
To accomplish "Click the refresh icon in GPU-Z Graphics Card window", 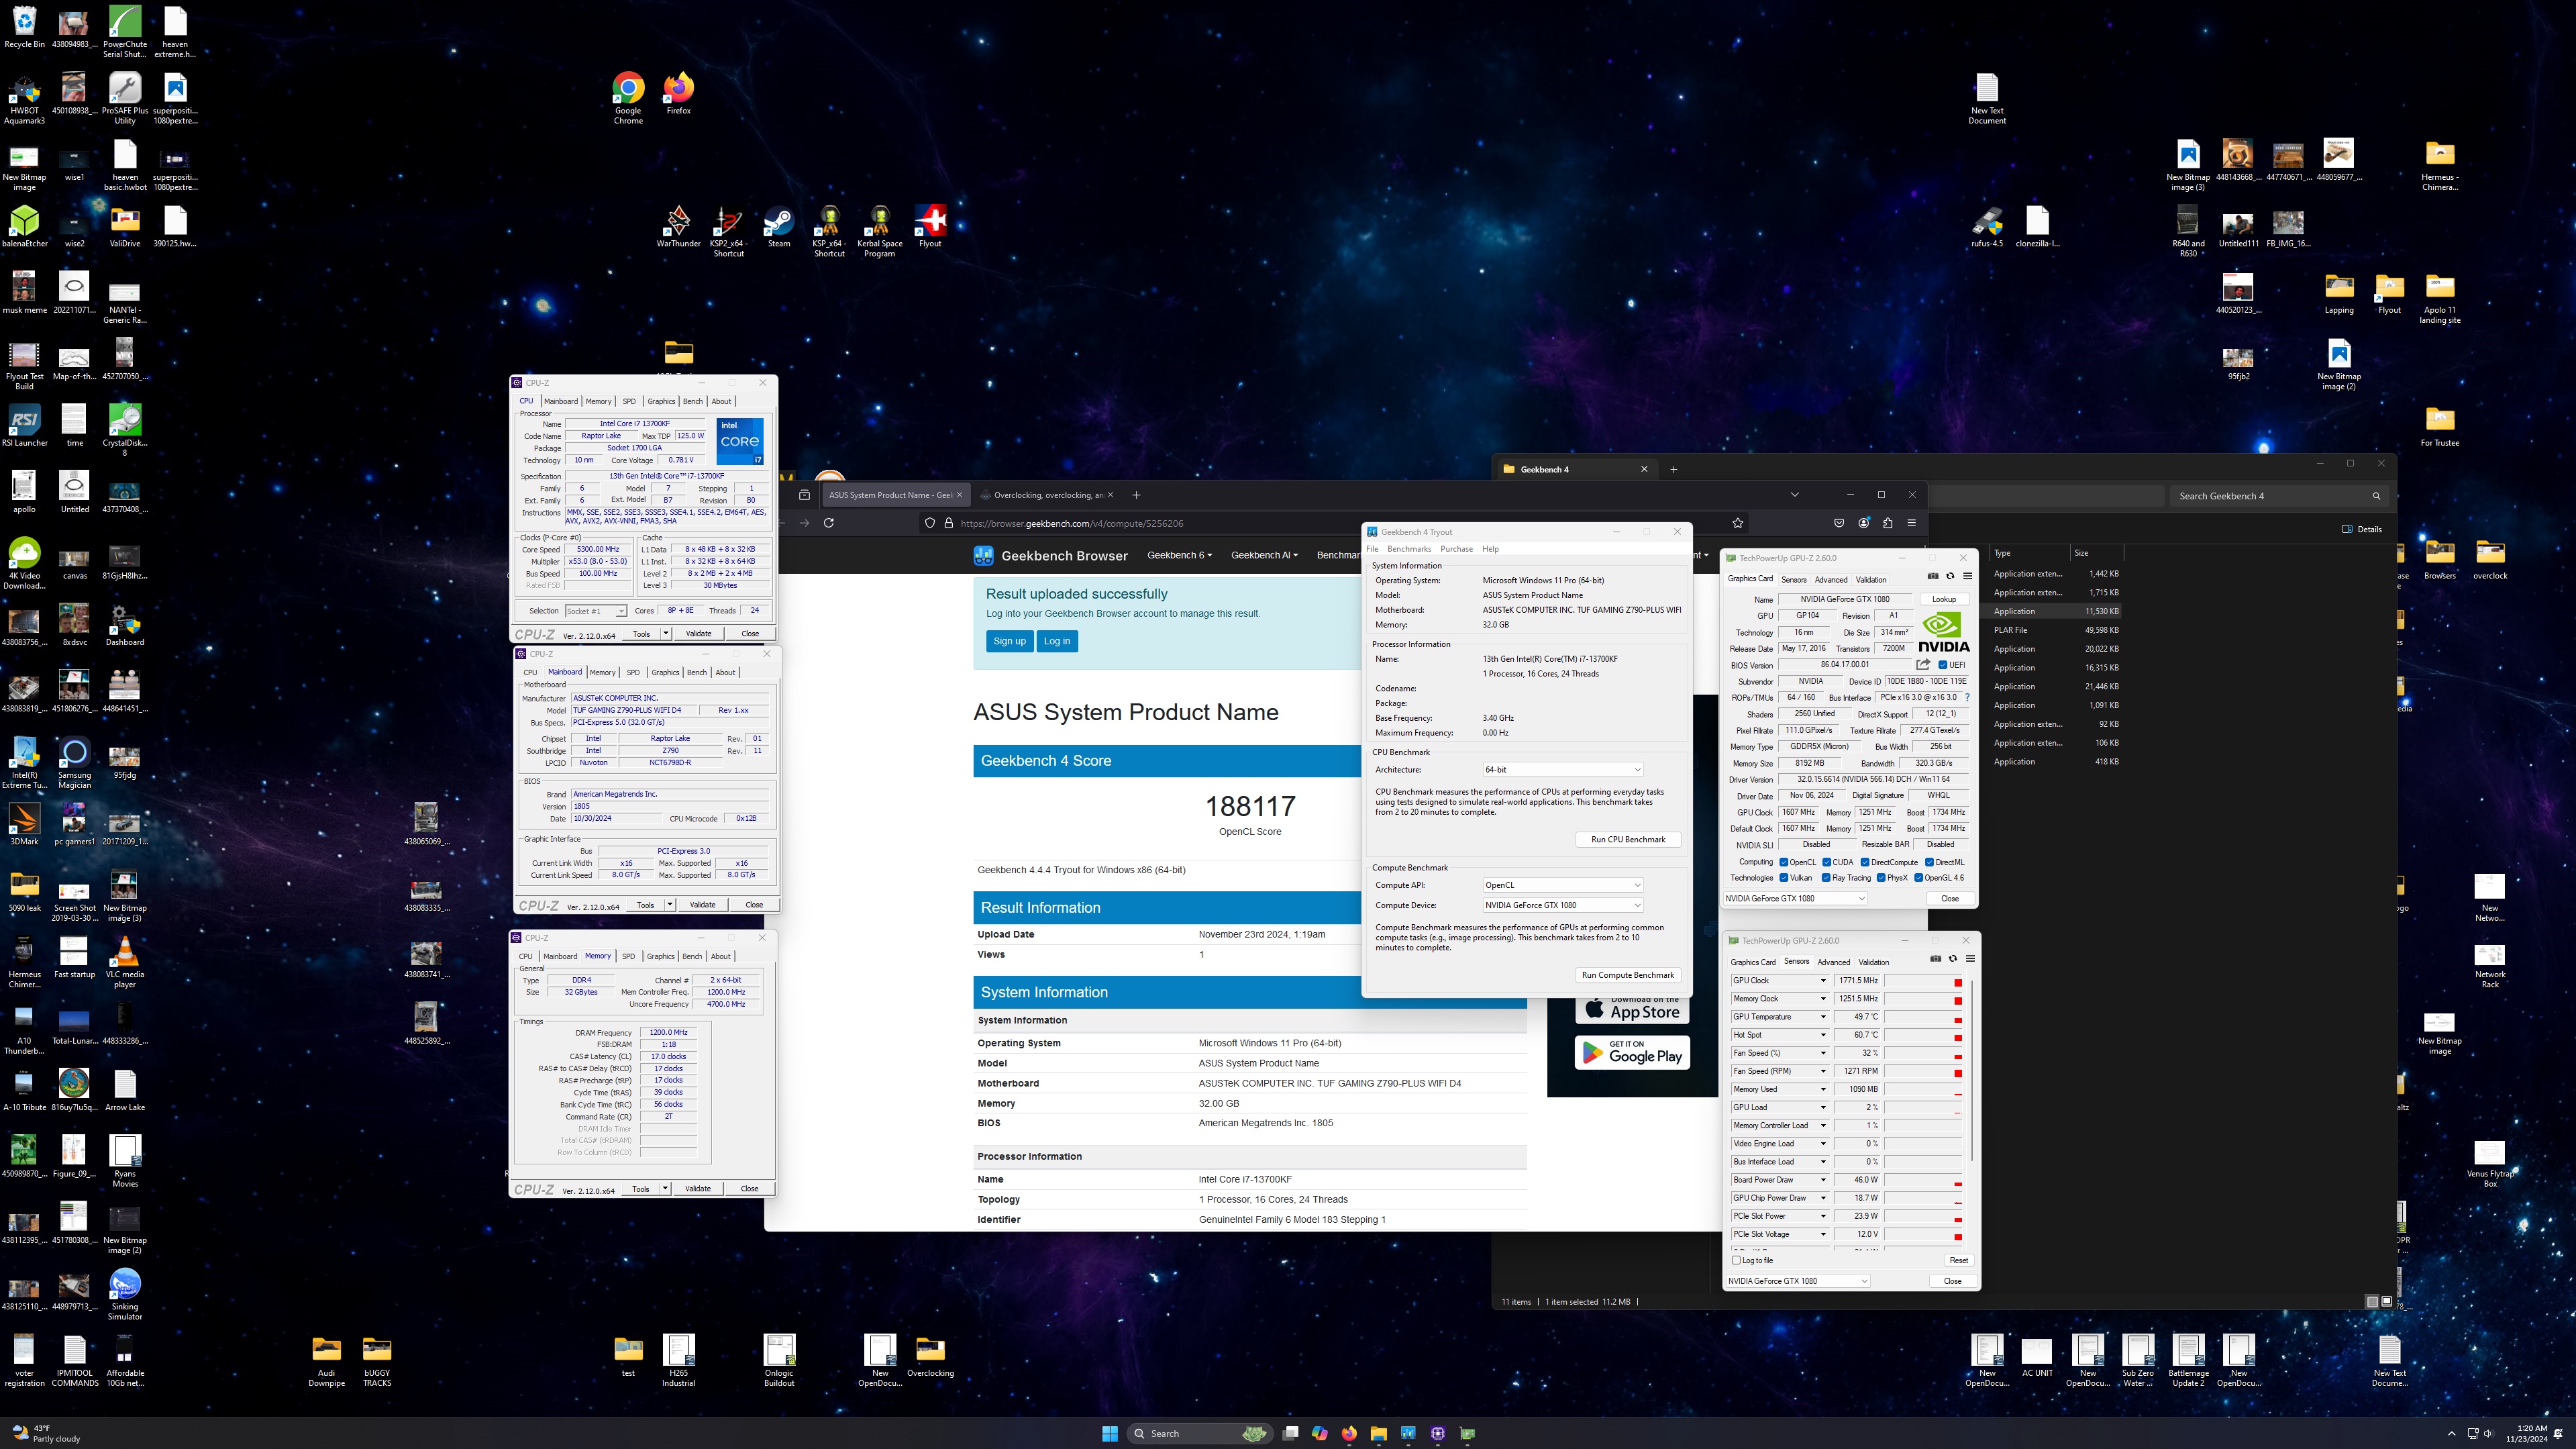I will tap(1950, 576).
